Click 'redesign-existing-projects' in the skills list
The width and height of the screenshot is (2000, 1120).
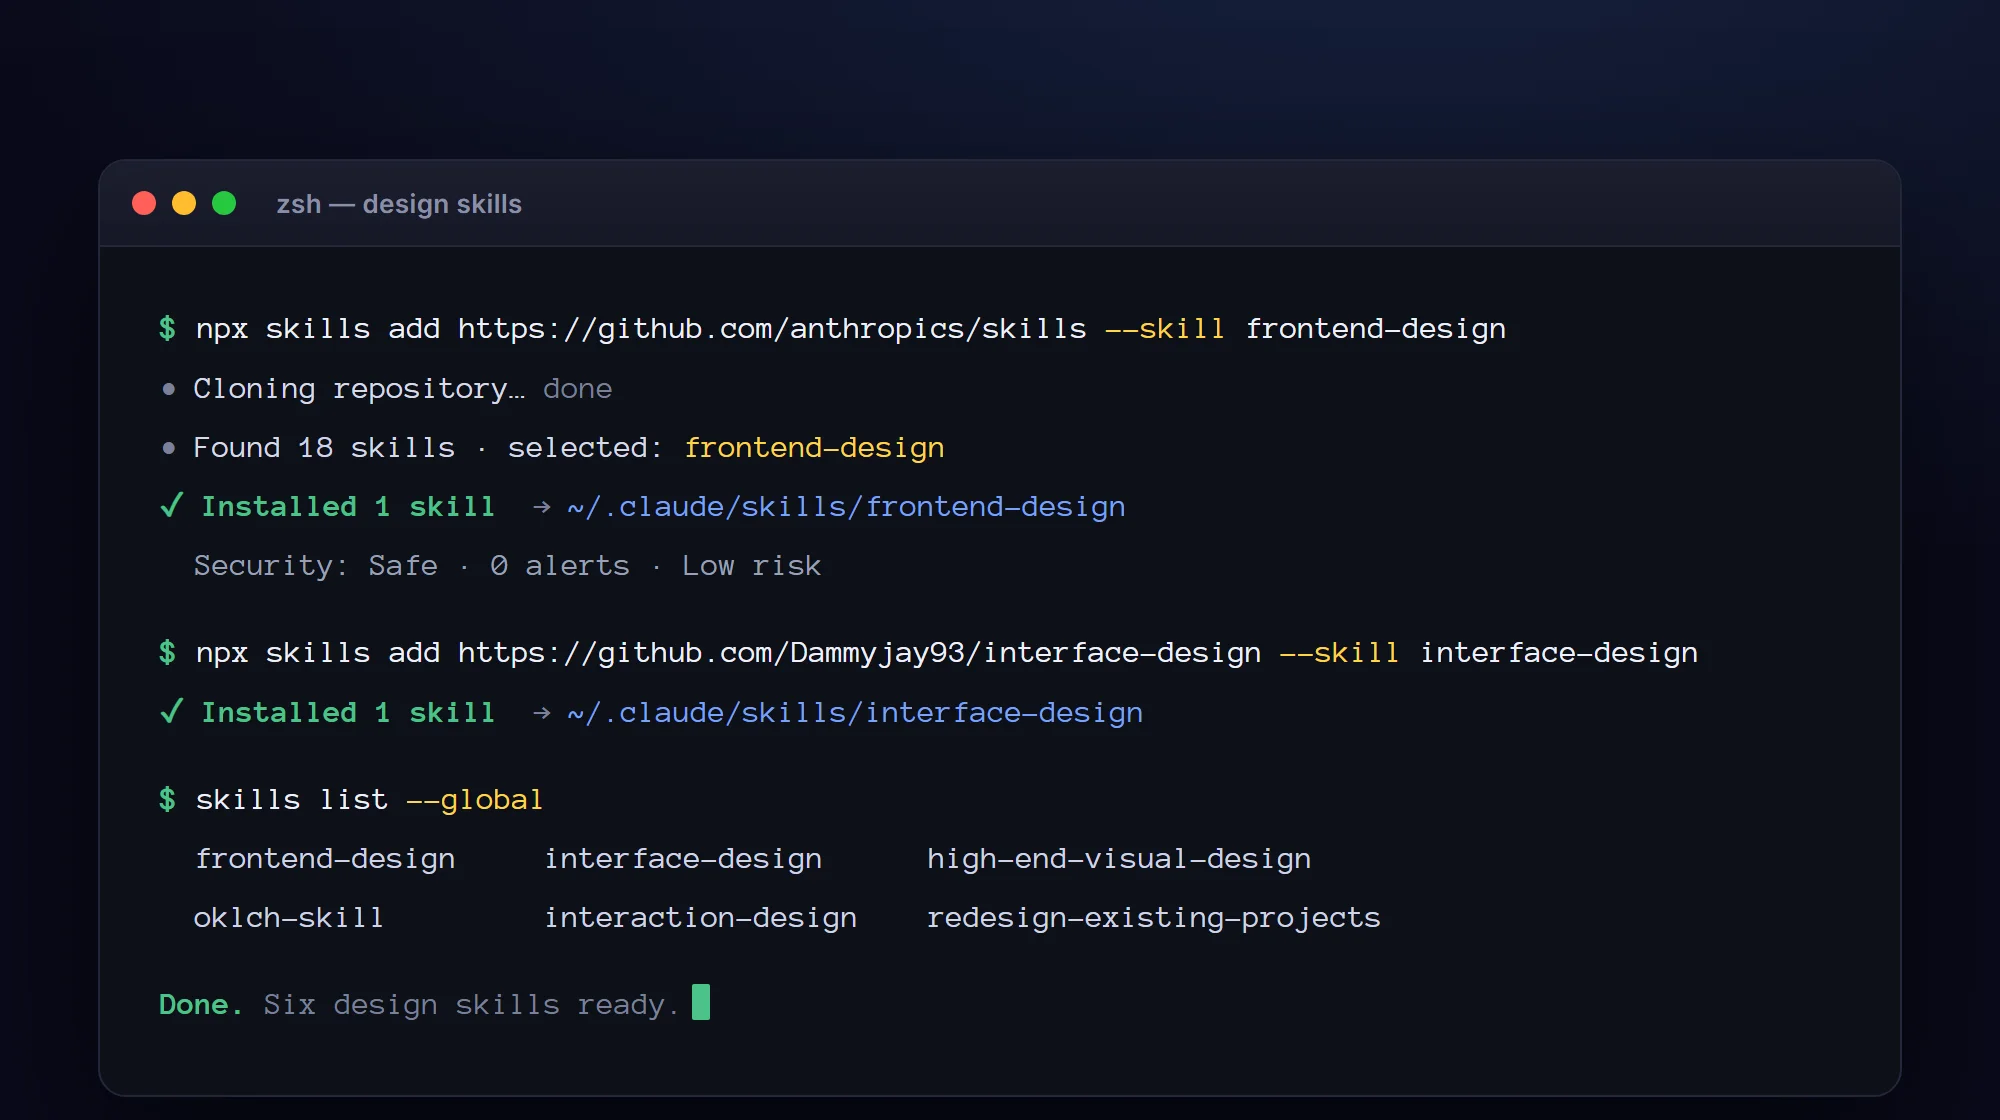[x=1153, y=918]
